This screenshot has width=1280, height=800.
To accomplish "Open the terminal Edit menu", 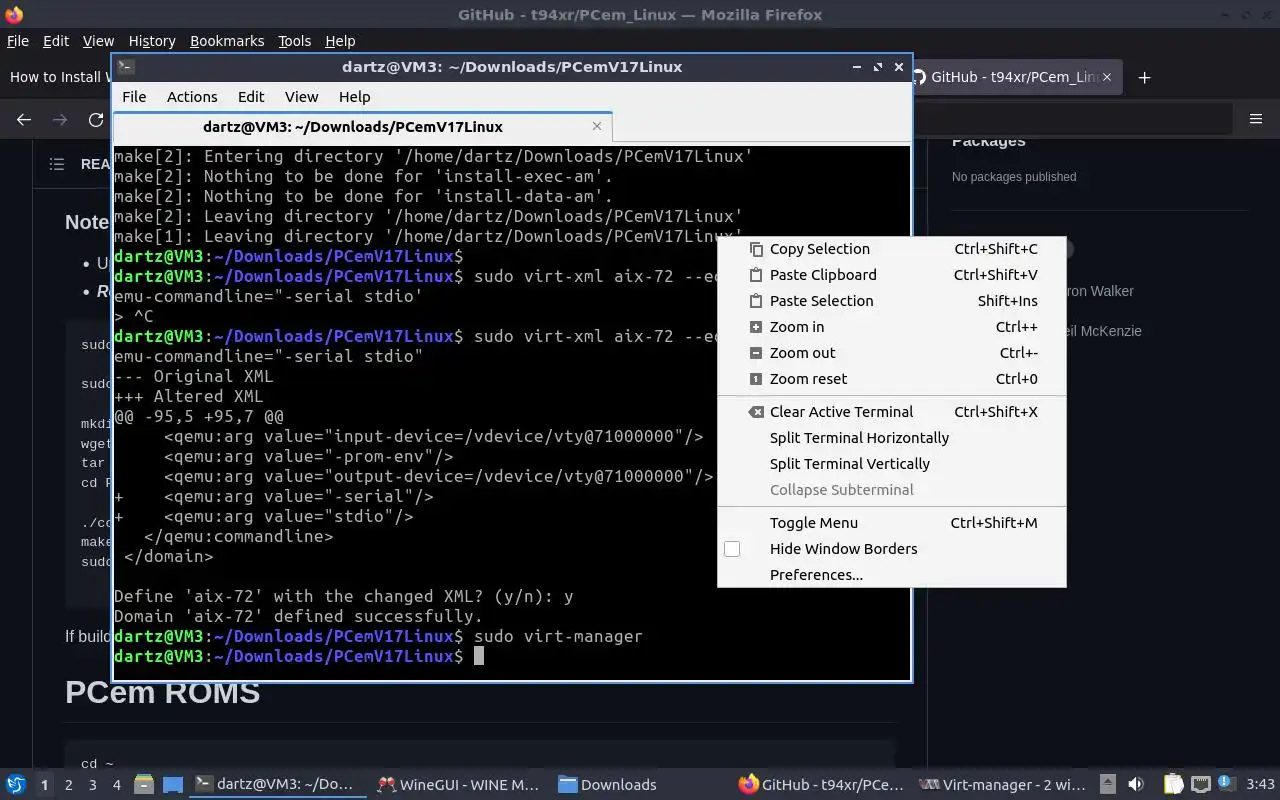I will [251, 97].
